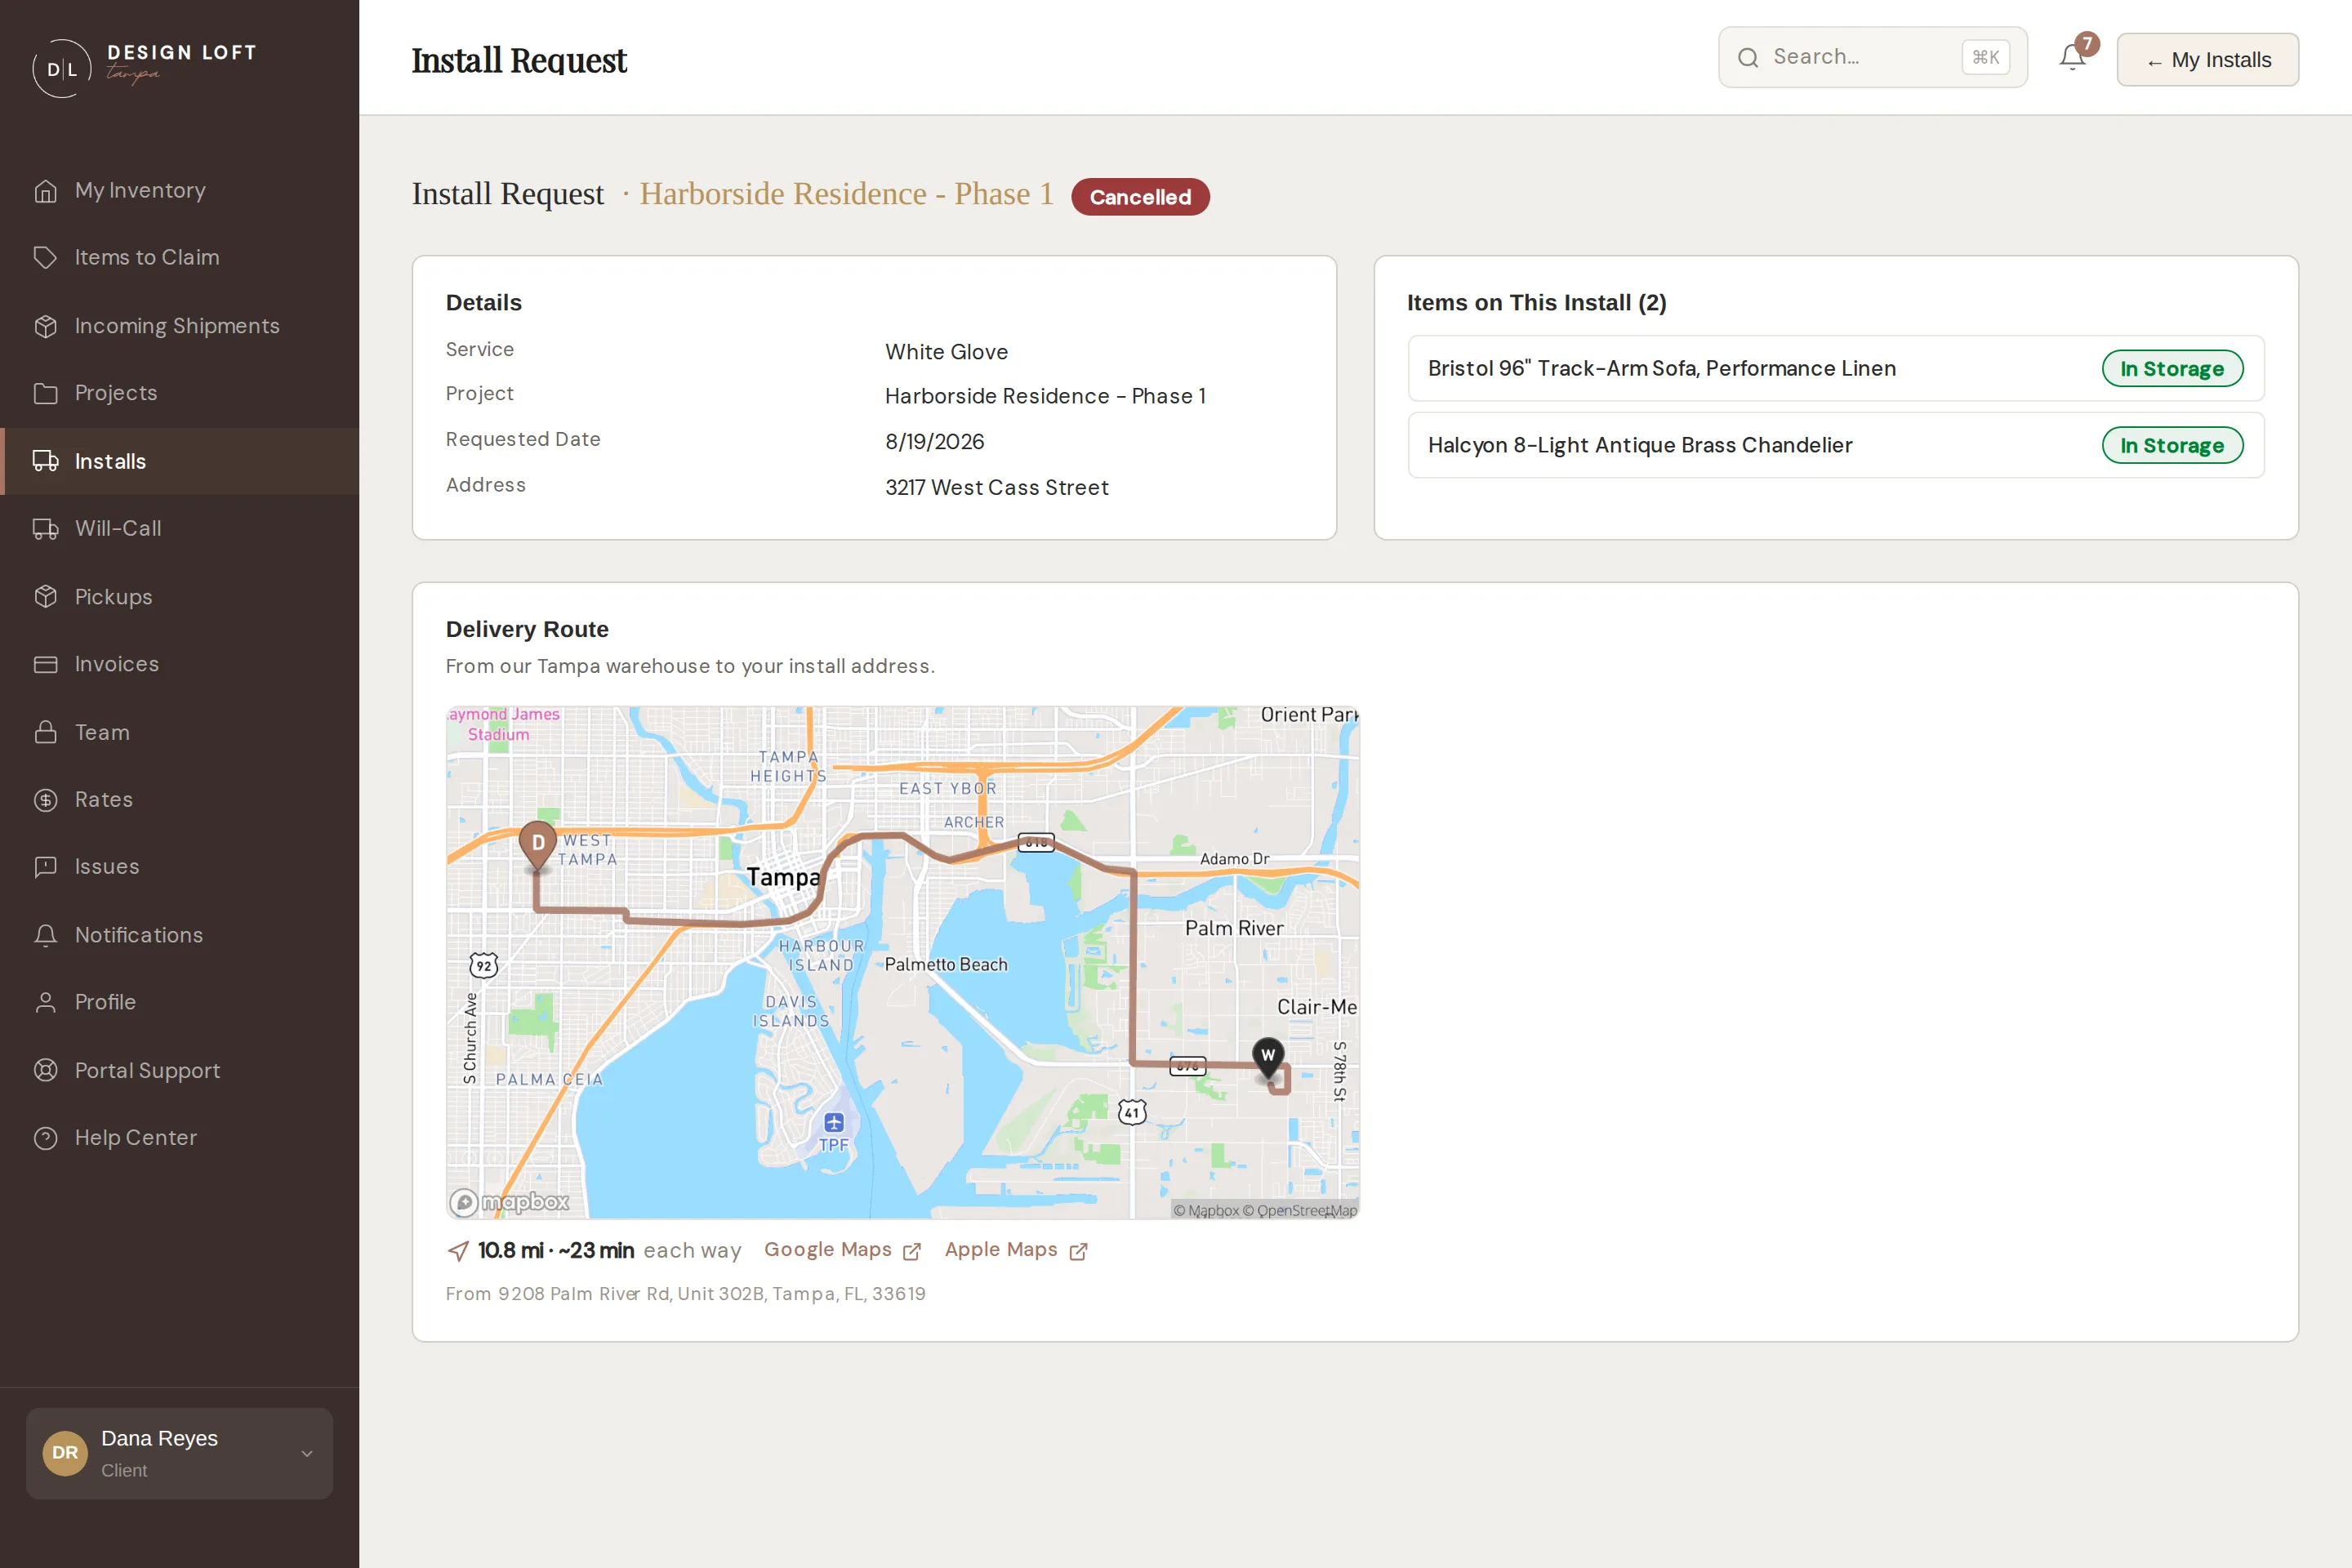Click the Issues chat bubble icon

click(45, 867)
